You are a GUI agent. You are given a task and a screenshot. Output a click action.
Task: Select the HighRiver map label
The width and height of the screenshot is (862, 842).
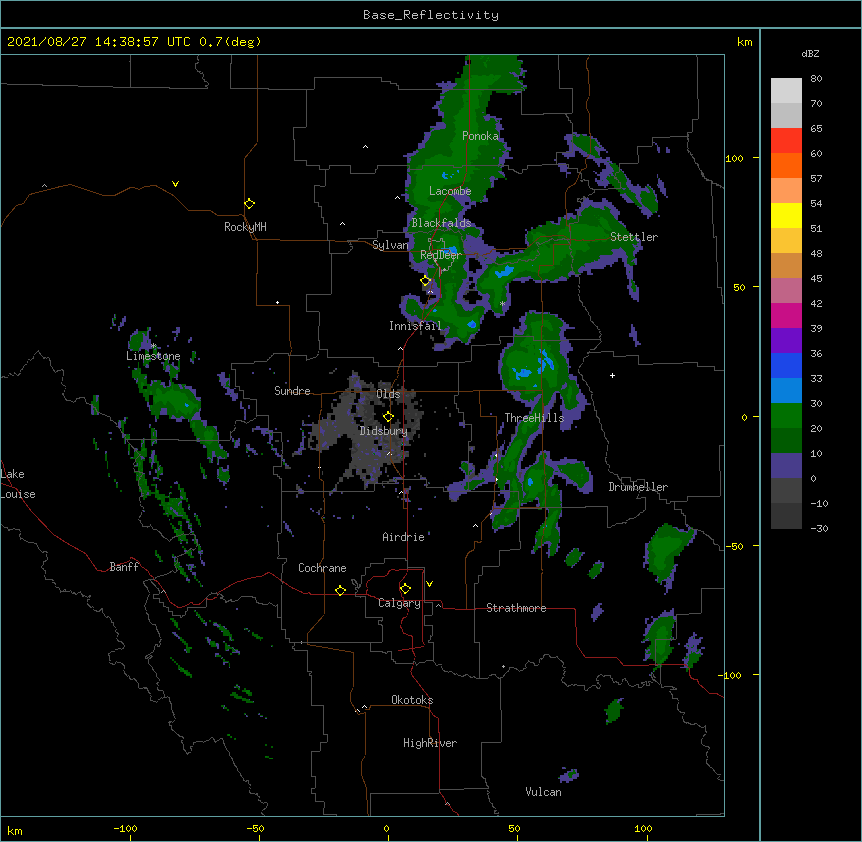tap(430, 743)
